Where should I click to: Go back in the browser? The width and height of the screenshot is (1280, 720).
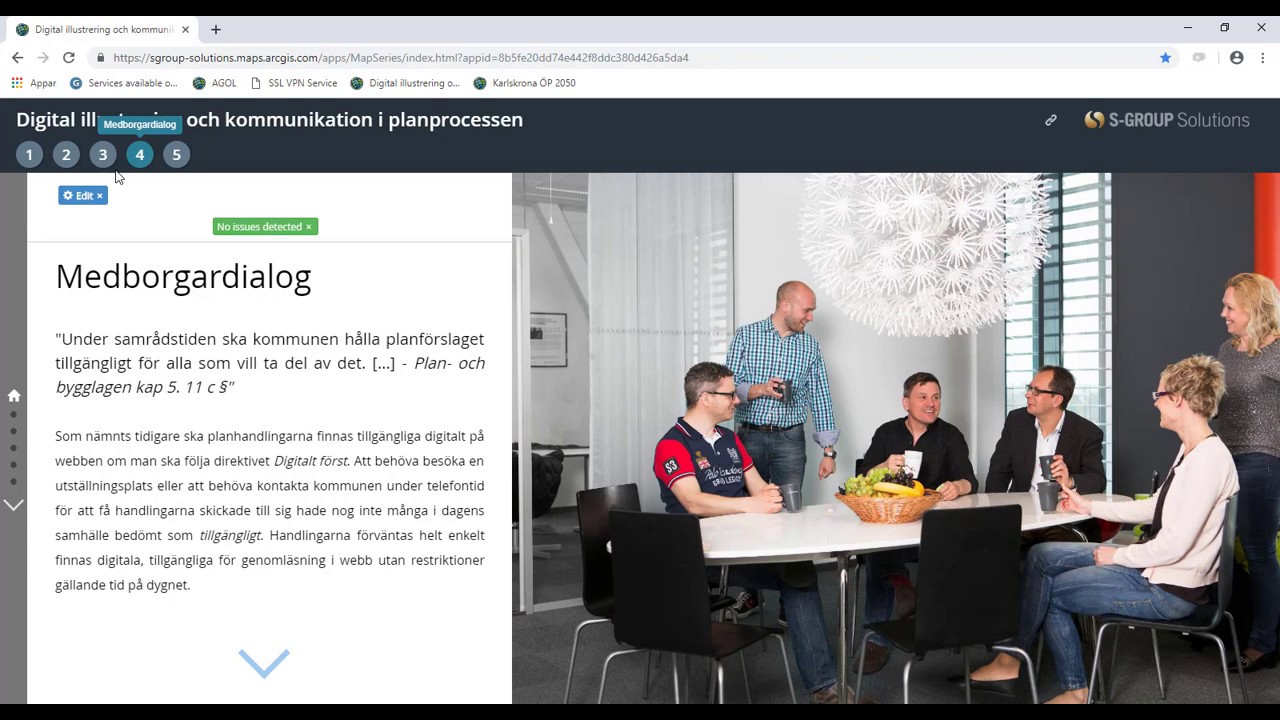[x=17, y=58]
